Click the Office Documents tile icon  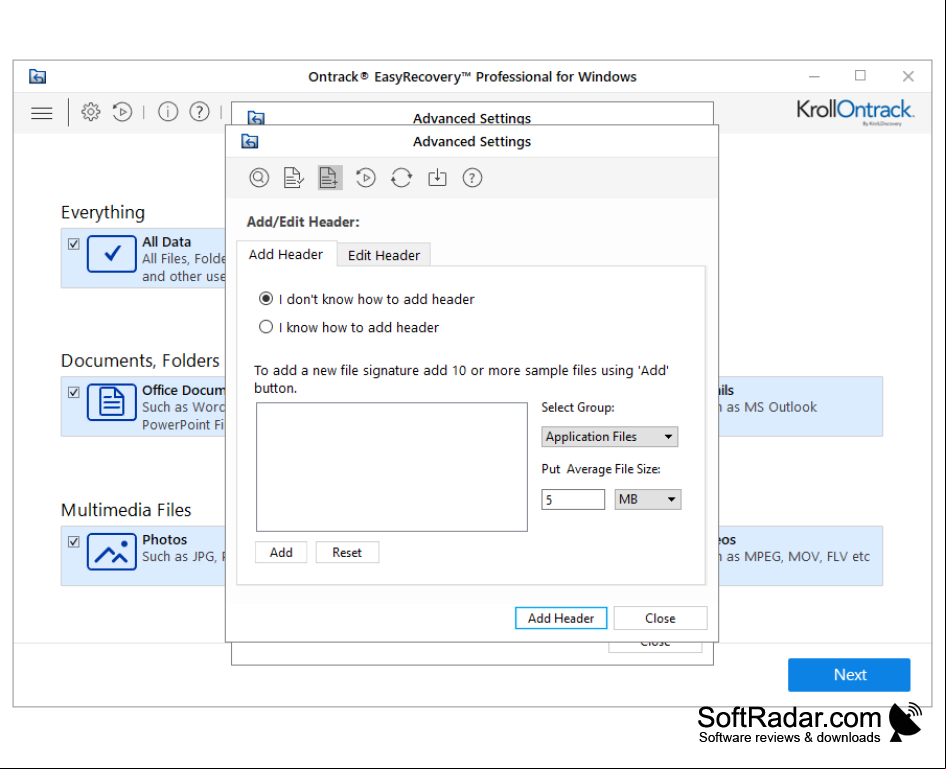[x=112, y=402]
